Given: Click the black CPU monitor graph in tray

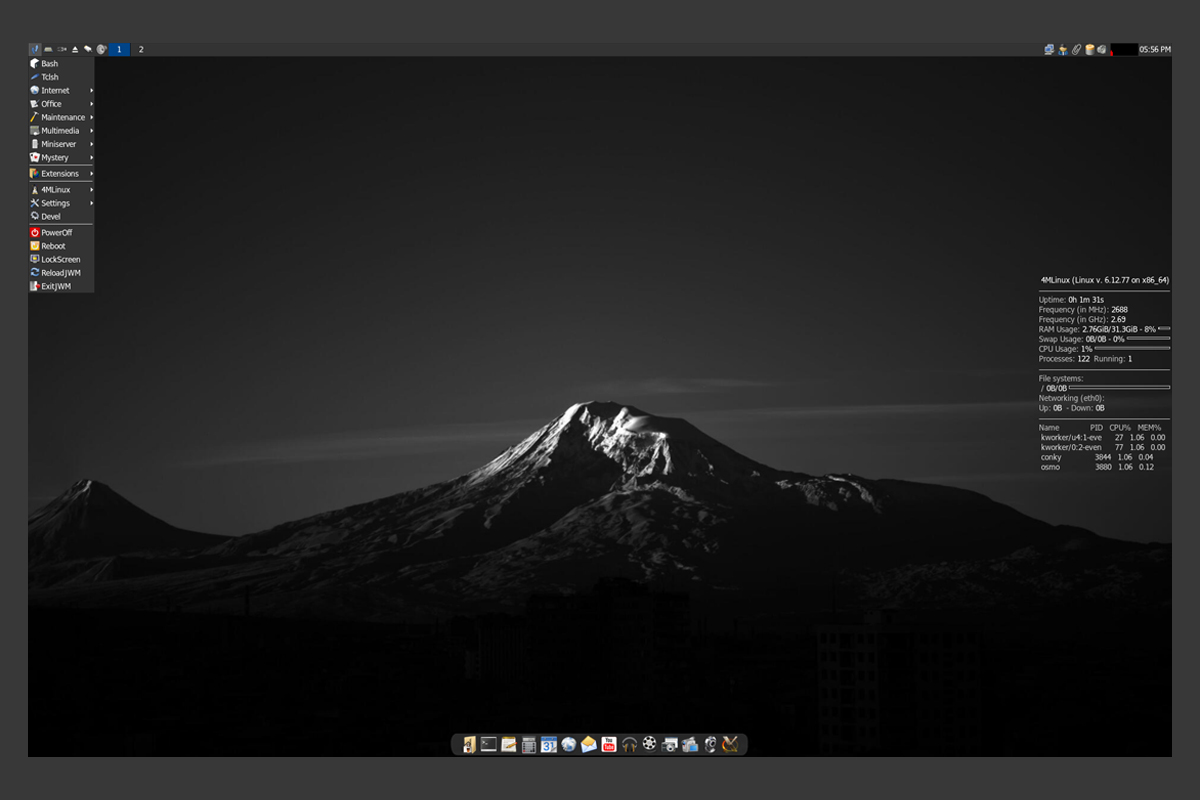Looking at the screenshot, I should [x=1124, y=49].
